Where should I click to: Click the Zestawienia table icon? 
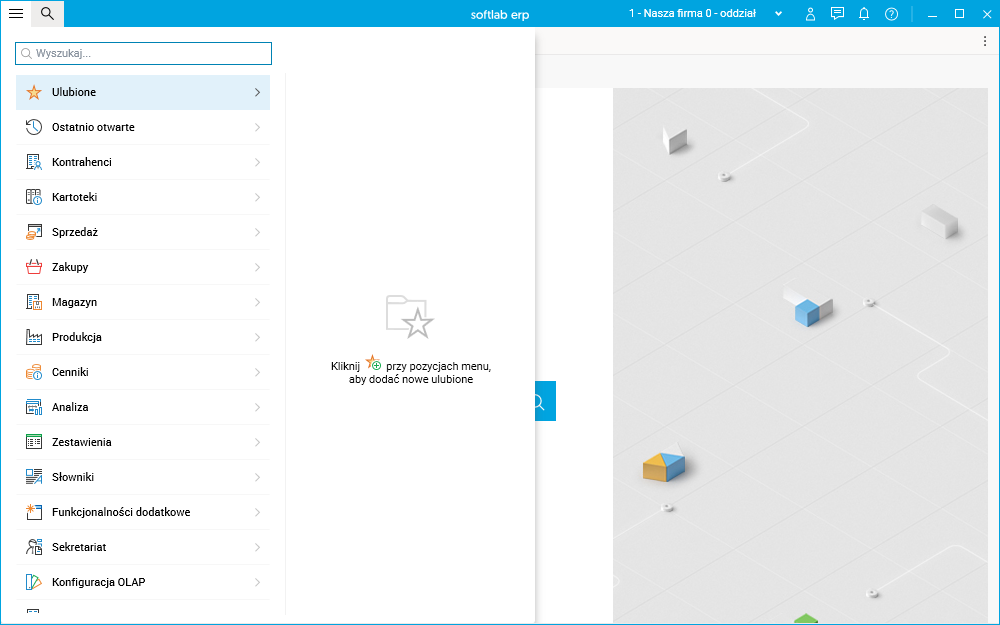tap(34, 442)
